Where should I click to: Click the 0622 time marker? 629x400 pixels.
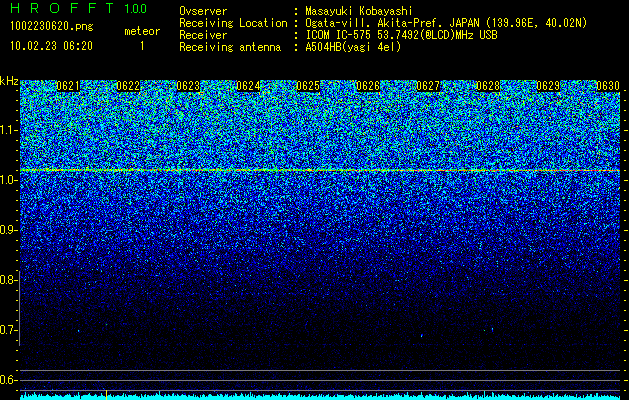128,86
